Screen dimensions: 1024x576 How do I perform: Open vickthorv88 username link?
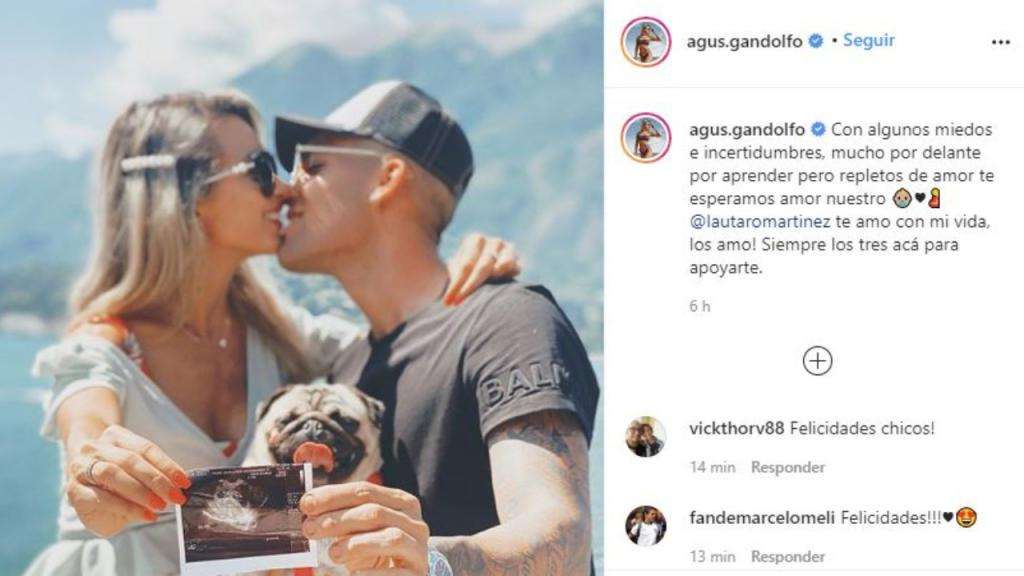[737, 428]
